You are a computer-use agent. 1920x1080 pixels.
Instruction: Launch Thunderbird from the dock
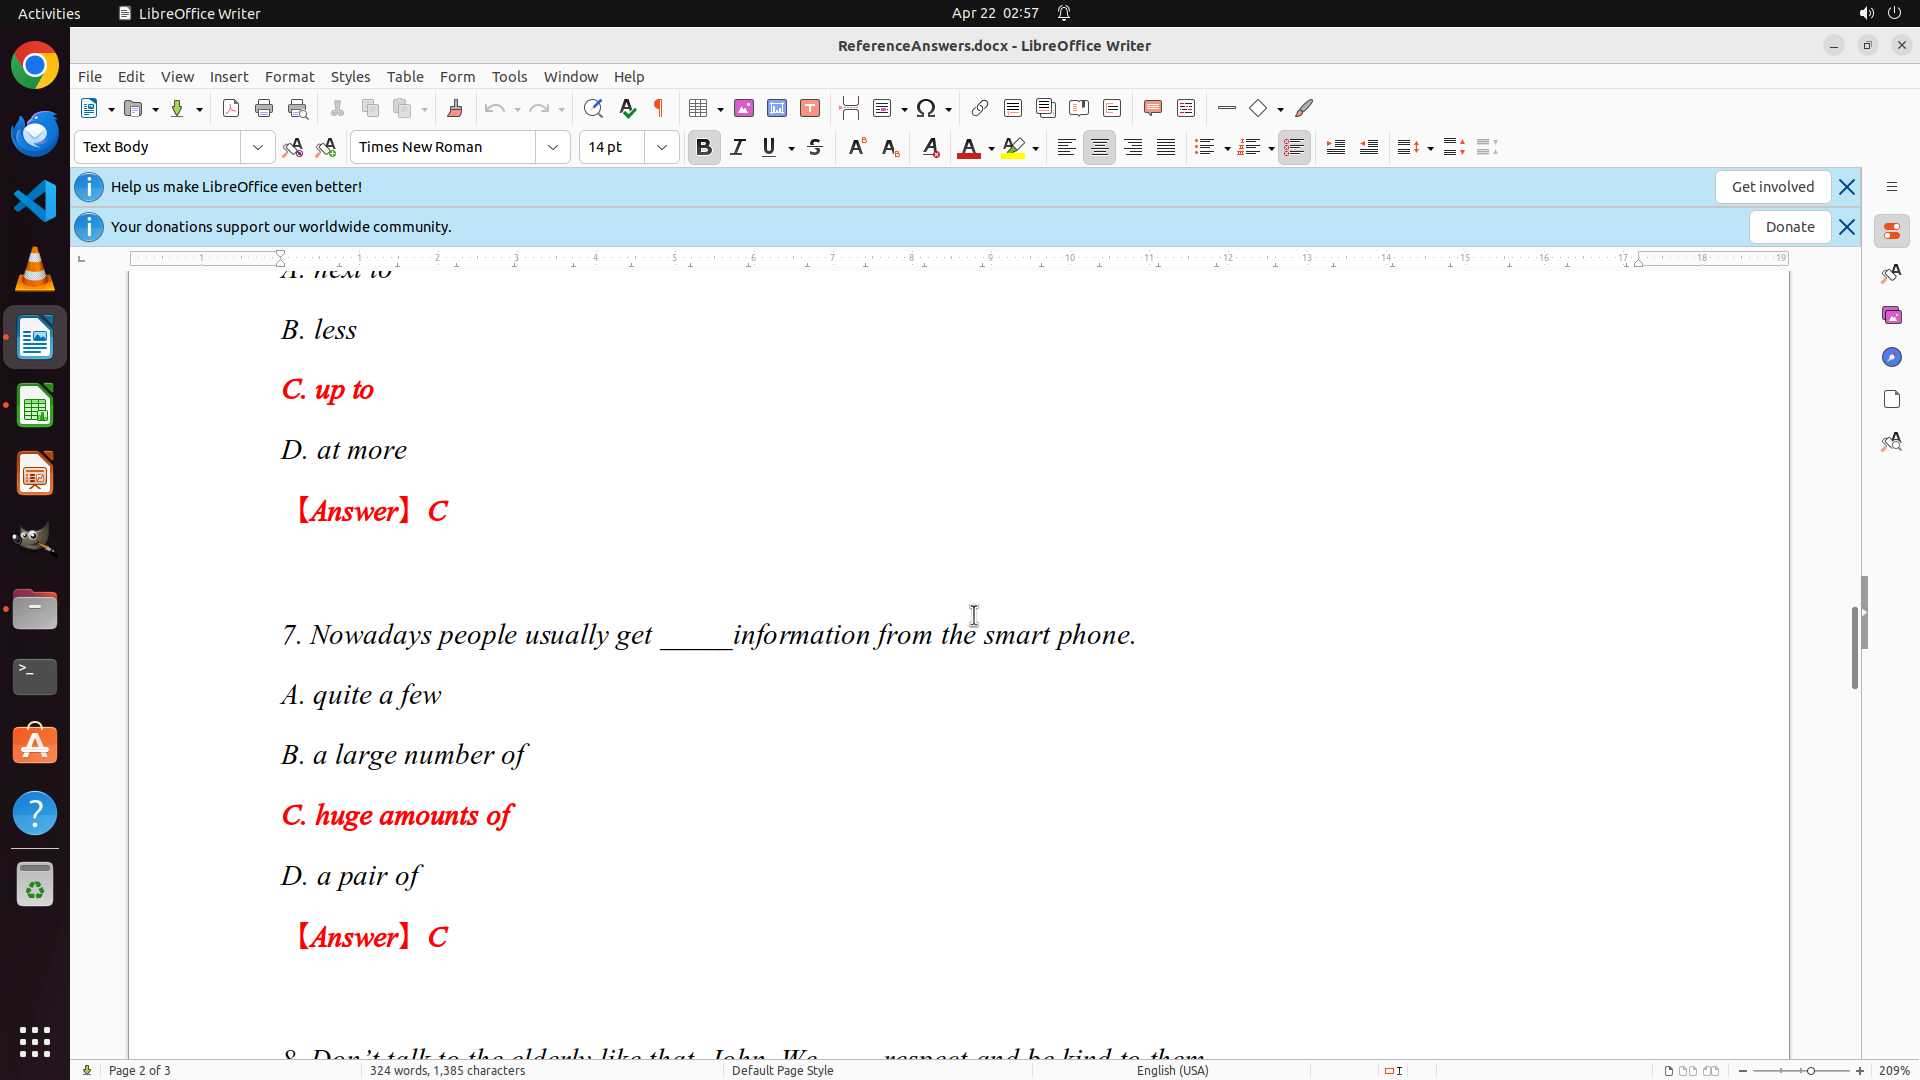(35, 133)
